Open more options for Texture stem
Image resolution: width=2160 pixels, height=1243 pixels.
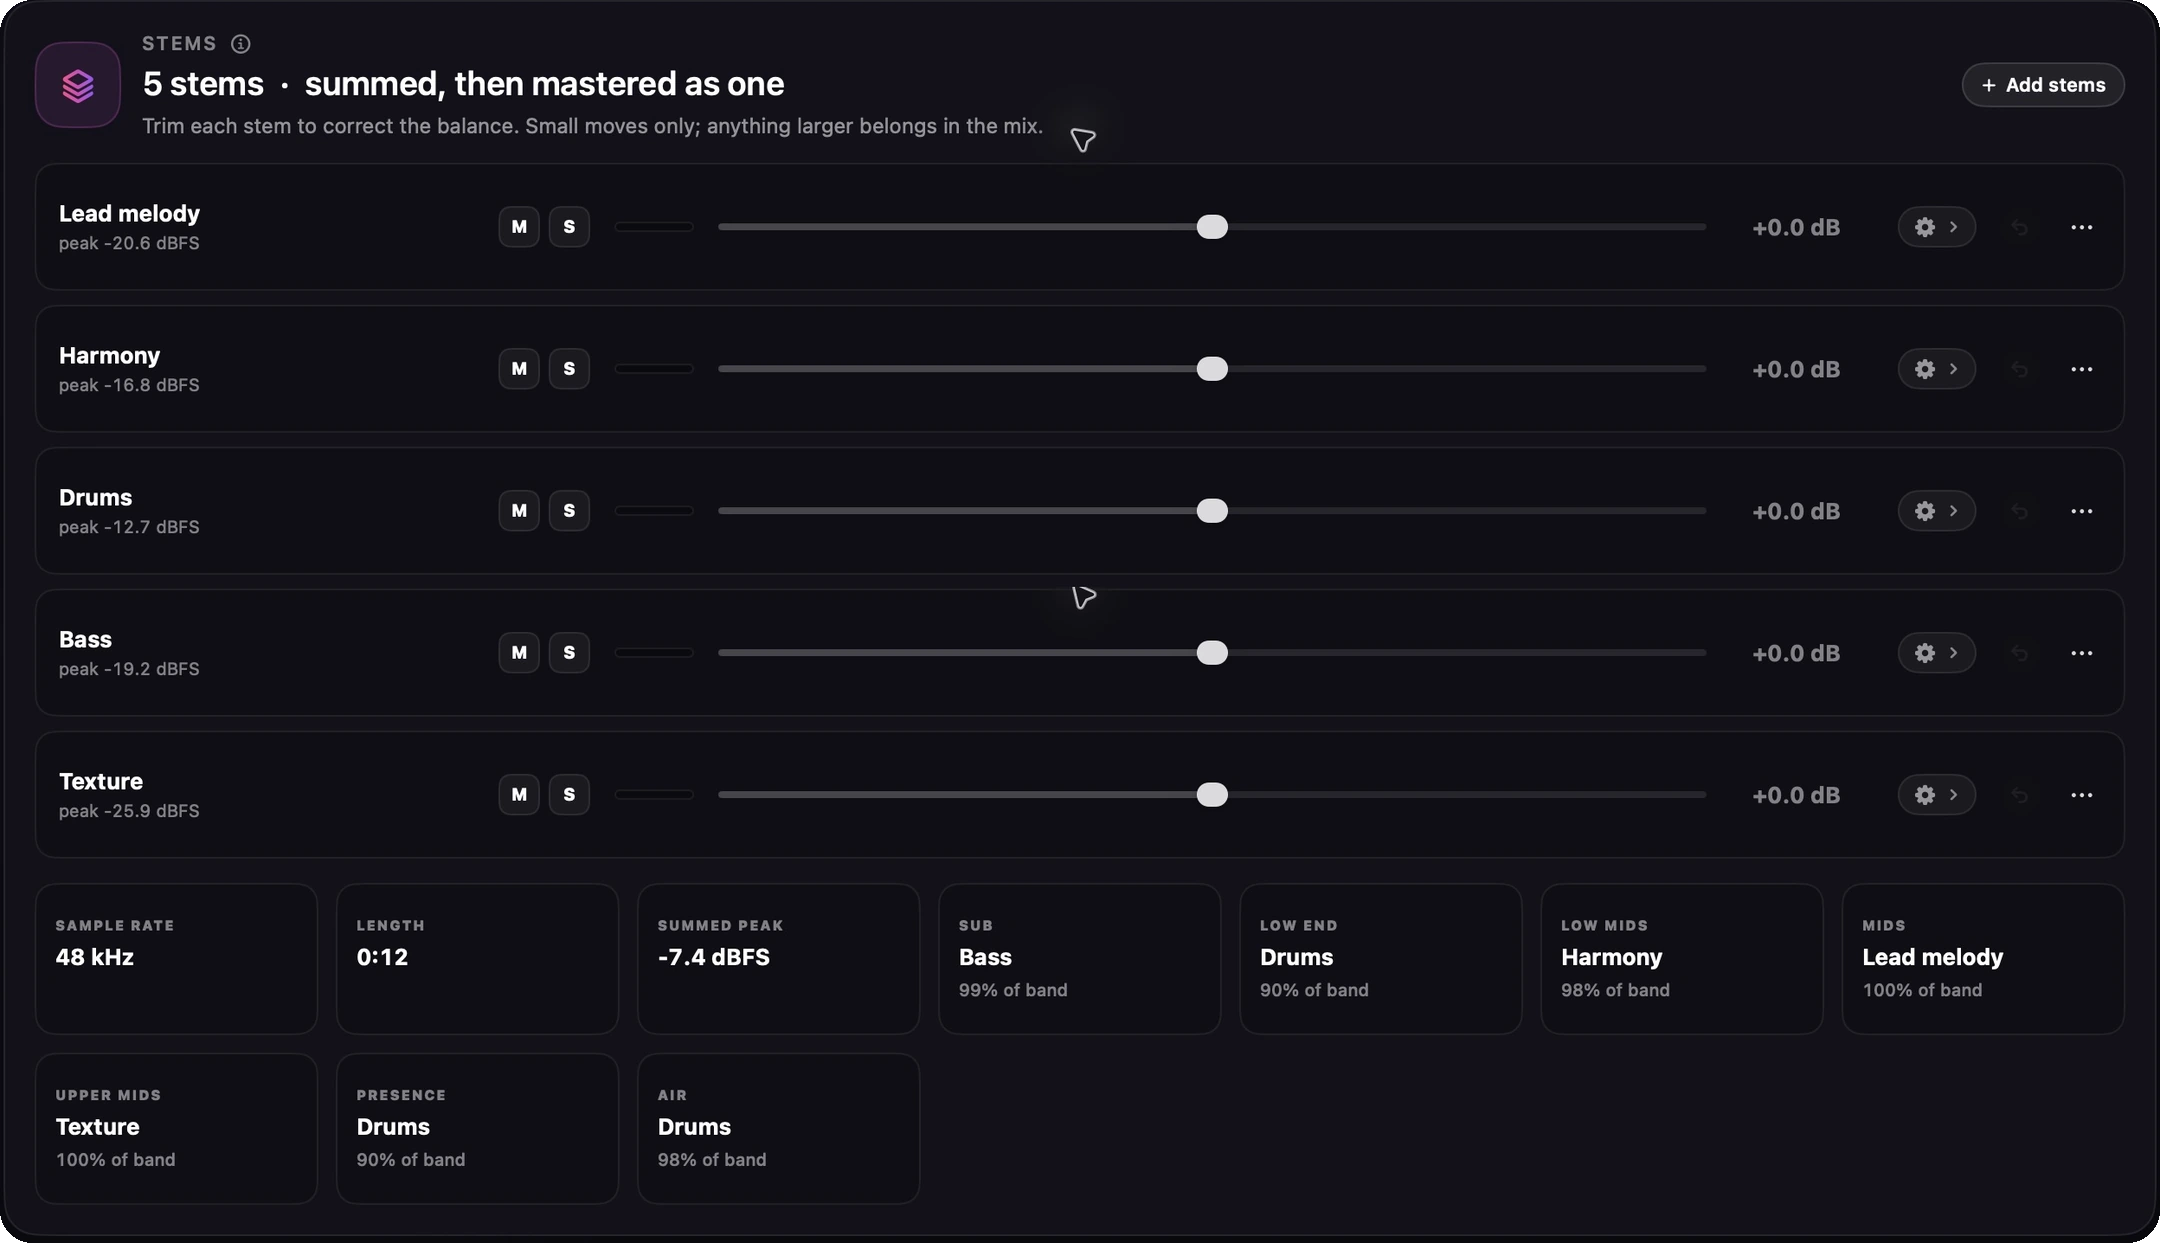click(2082, 795)
